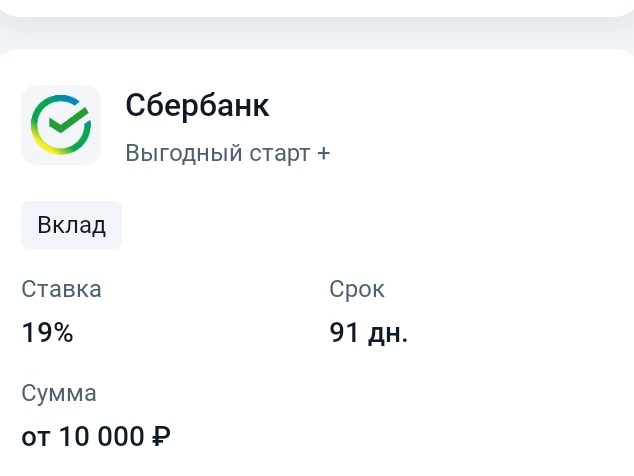
Task: Tap the Sberbank green checkmark logo
Action: (61, 125)
